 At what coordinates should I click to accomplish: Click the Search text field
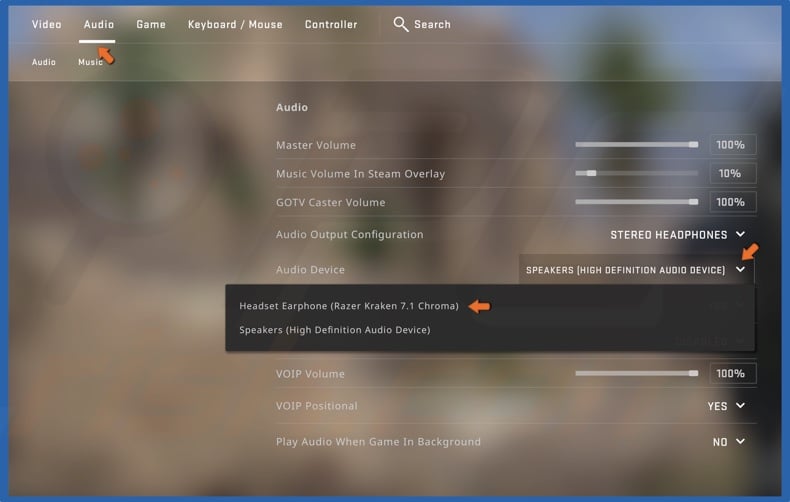pyautogui.click(x=432, y=24)
